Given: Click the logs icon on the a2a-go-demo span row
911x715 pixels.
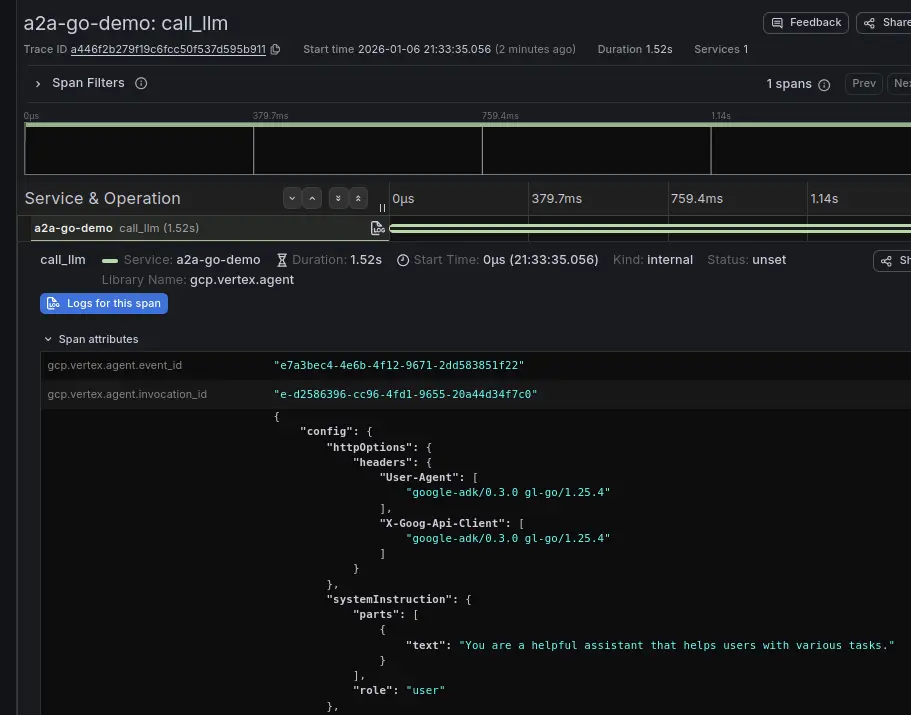Looking at the screenshot, I should 377,228.
